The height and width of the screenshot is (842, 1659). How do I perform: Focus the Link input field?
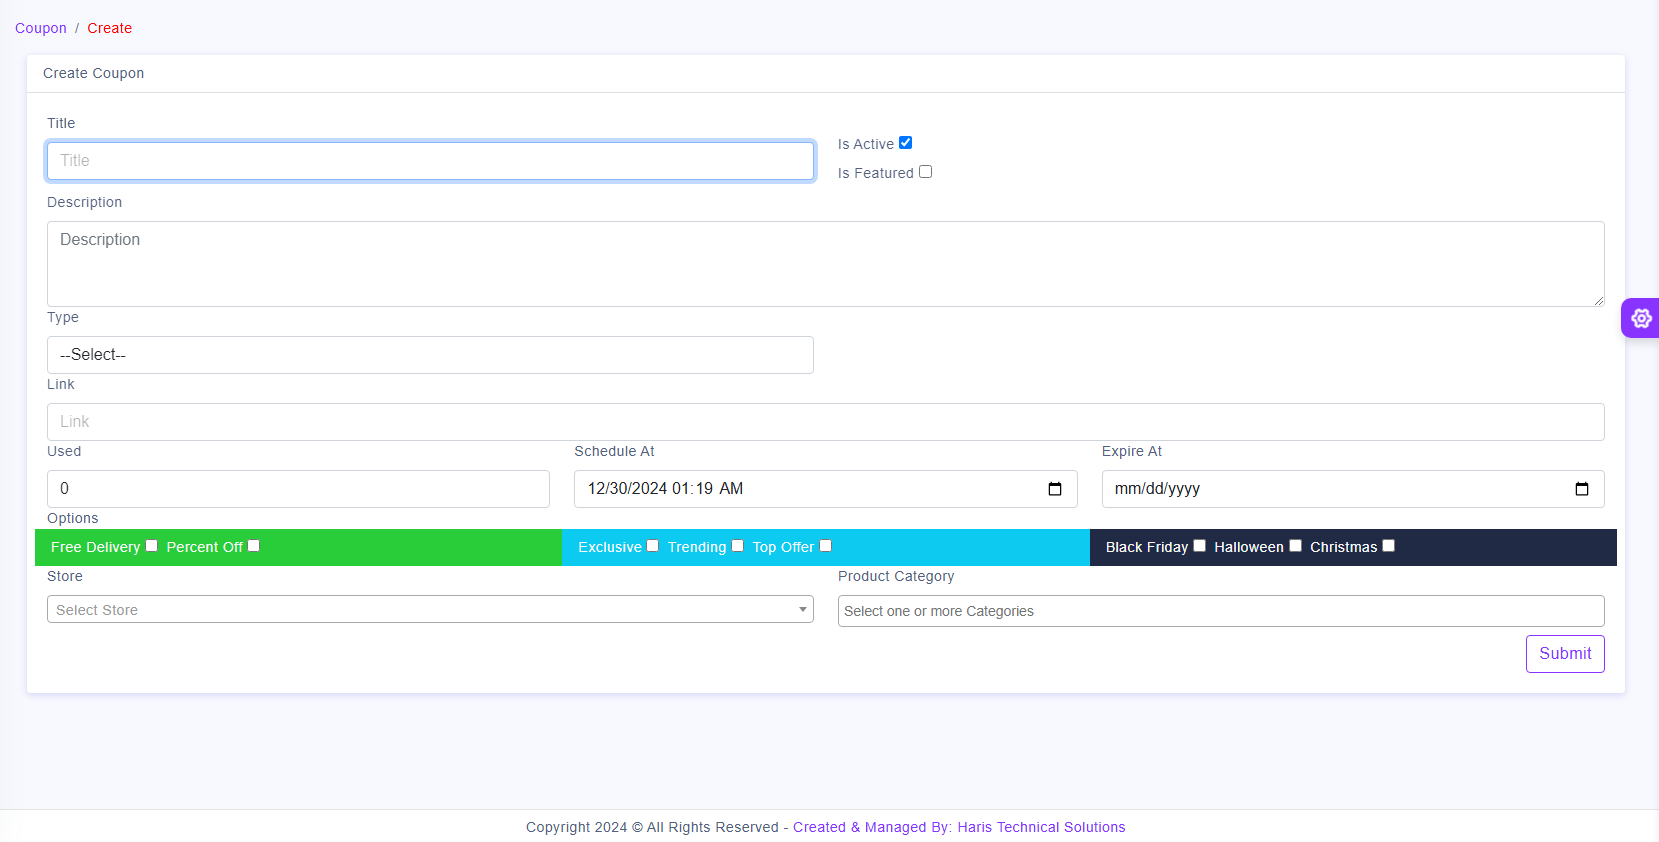click(x=826, y=422)
